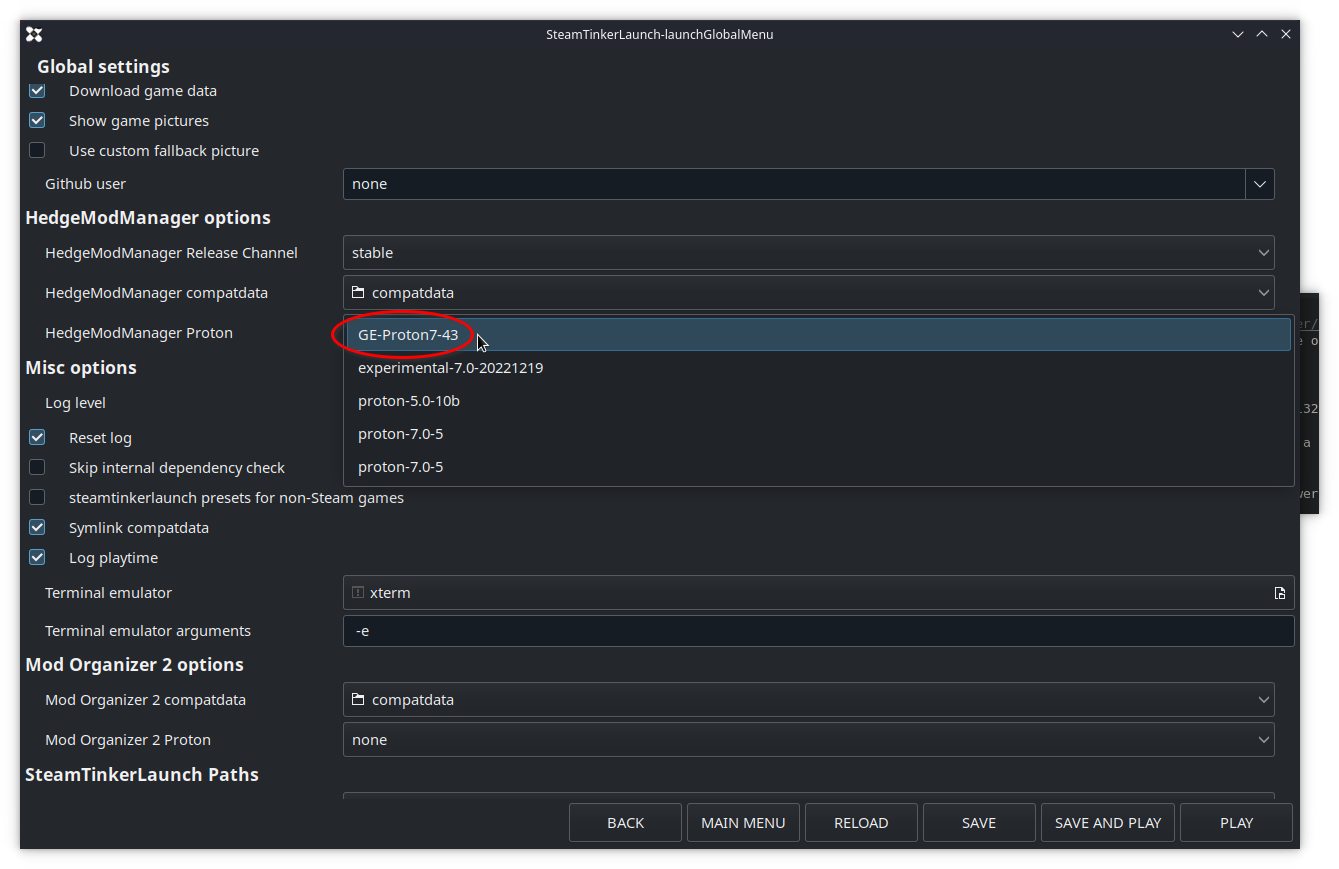
Task: Focus the Github user text field
Action: pos(794,184)
